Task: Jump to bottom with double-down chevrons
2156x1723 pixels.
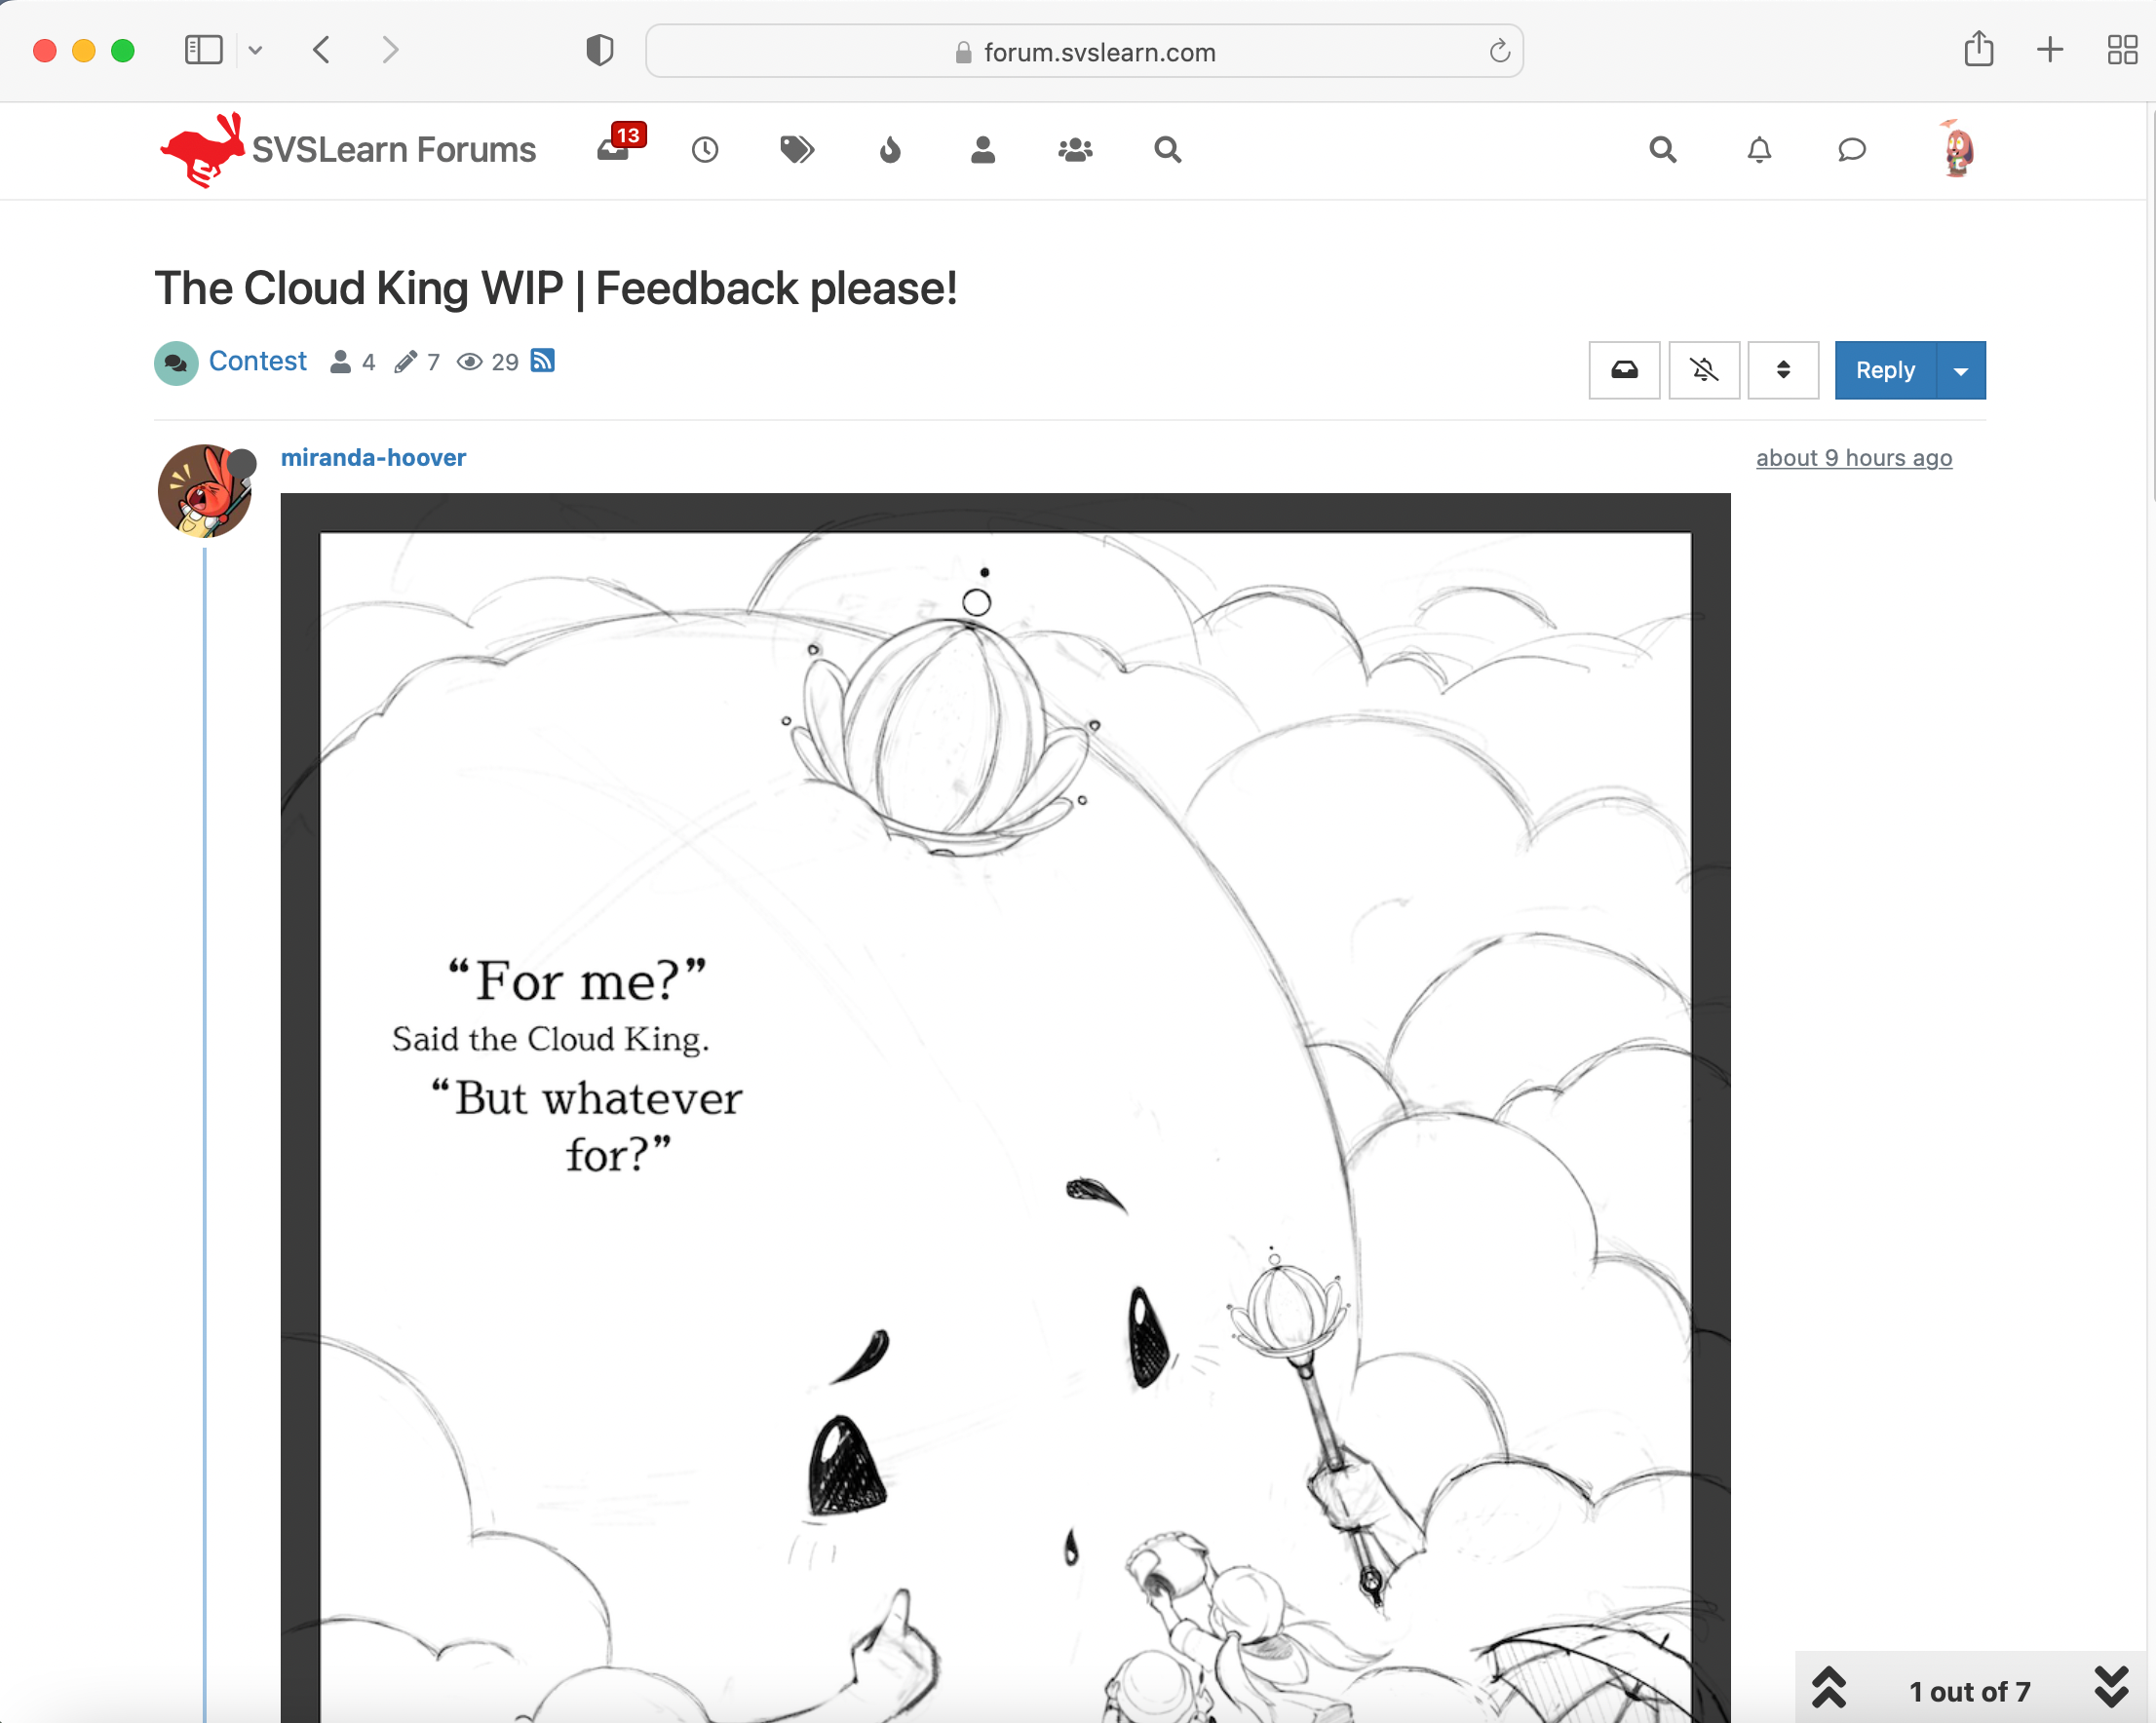Action: (2111, 1688)
